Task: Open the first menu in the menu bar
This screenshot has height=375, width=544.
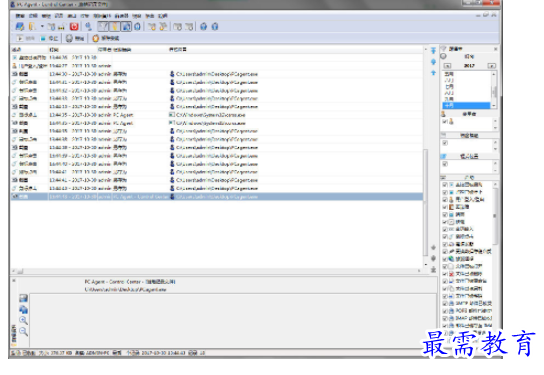Action: pyautogui.click(x=20, y=16)
